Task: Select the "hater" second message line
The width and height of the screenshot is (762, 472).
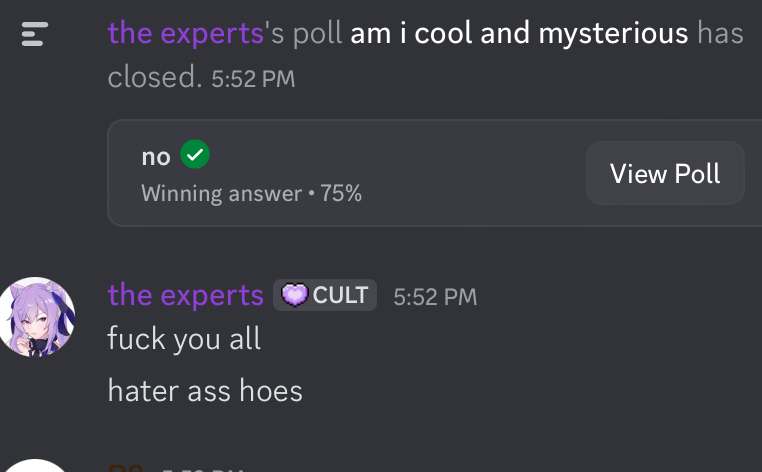Action: point(205,389)
